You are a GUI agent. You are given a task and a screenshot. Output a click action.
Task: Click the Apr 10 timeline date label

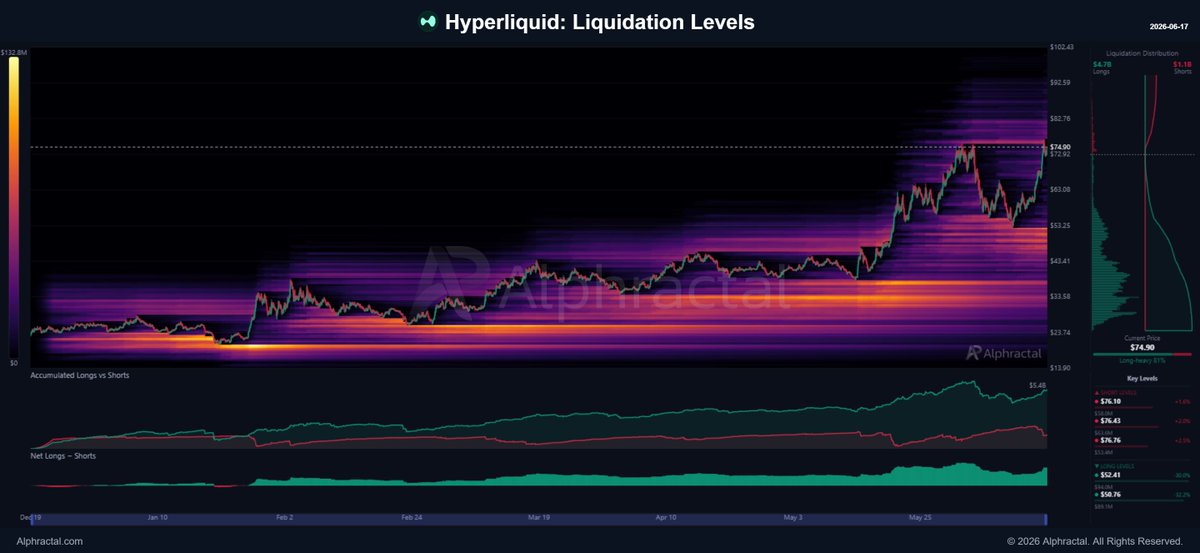[x=666, y=518]
